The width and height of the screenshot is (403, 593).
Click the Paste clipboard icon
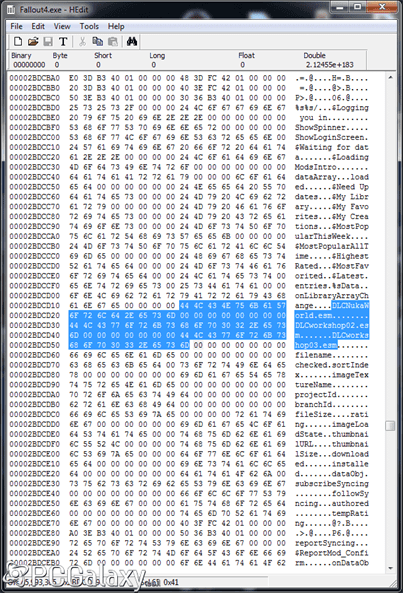[x=113, y=41]
